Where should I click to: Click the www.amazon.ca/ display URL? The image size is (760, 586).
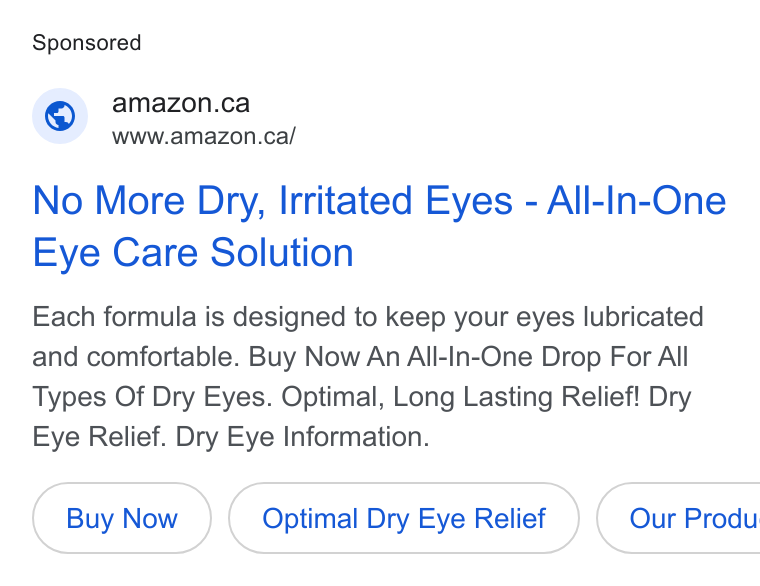pos(204,136)
